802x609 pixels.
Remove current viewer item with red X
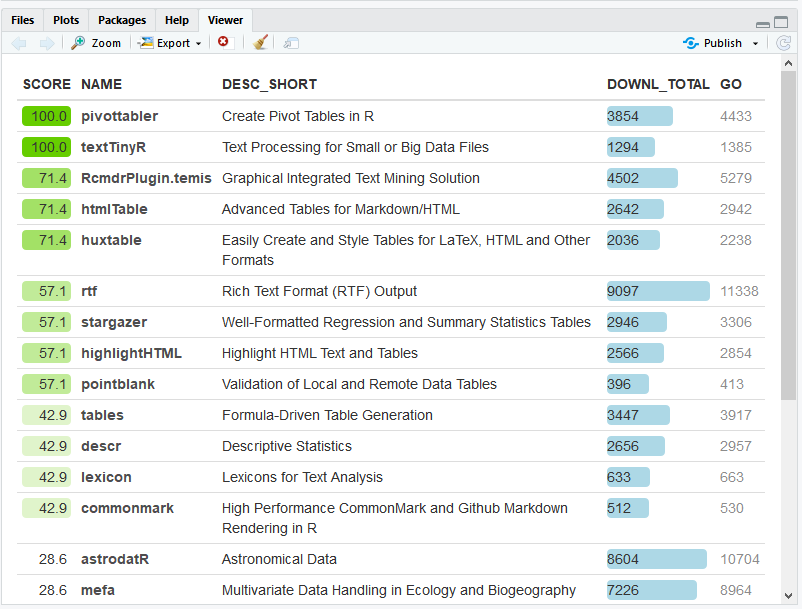click(x=223, y=41)
